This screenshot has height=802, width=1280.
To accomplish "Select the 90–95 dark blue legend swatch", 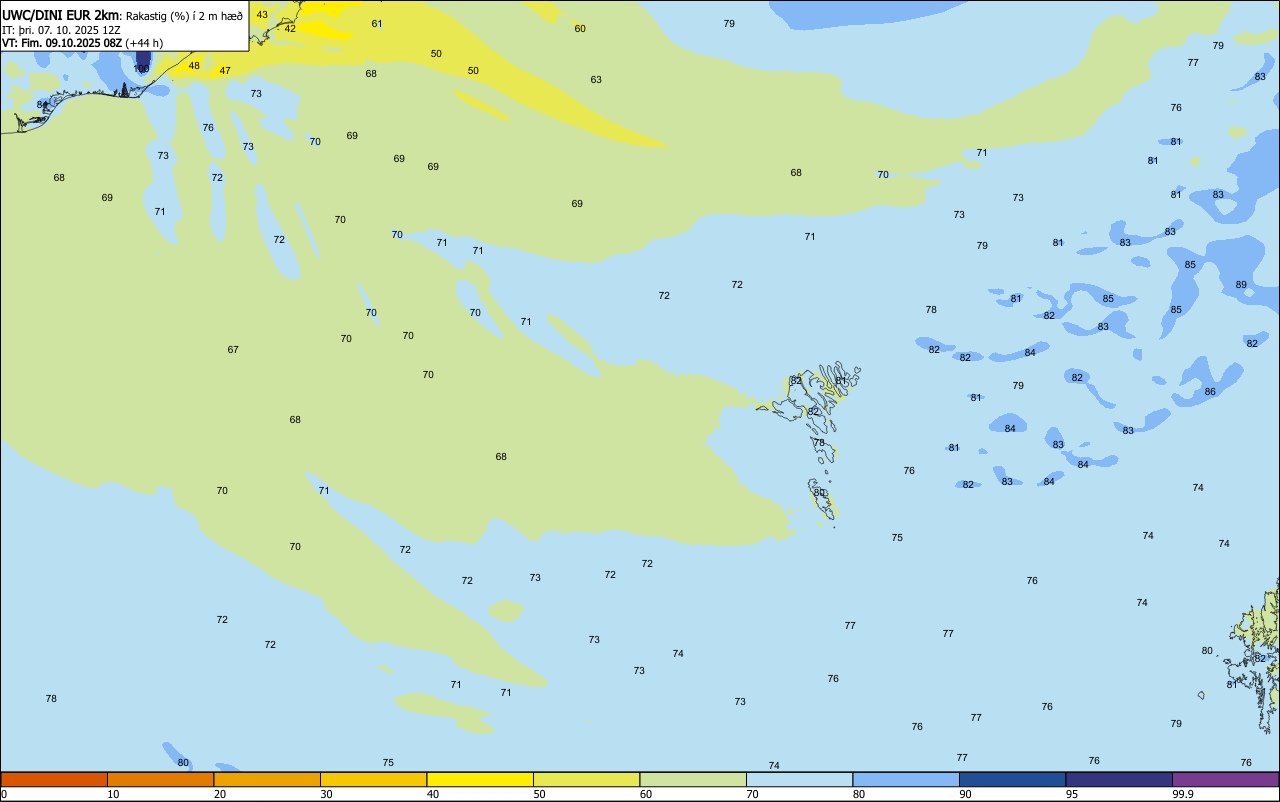I will pyautogui.click(x=1012, y=779).
